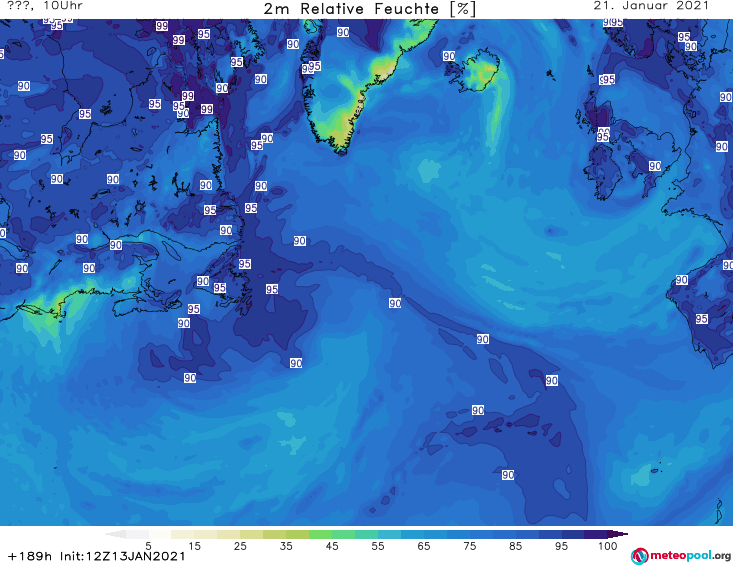Click Iceland on the humidity map

476,71
